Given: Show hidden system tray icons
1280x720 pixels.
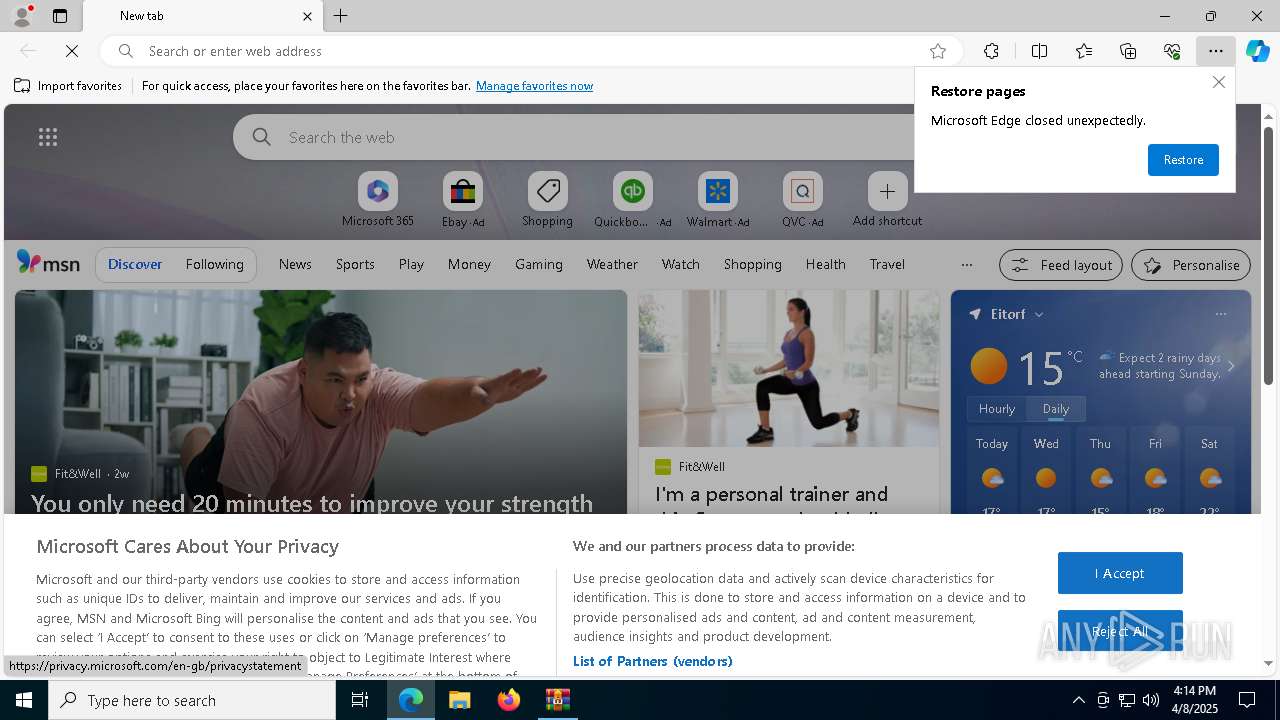Looking at the screenshot, I should [1078, 700].
